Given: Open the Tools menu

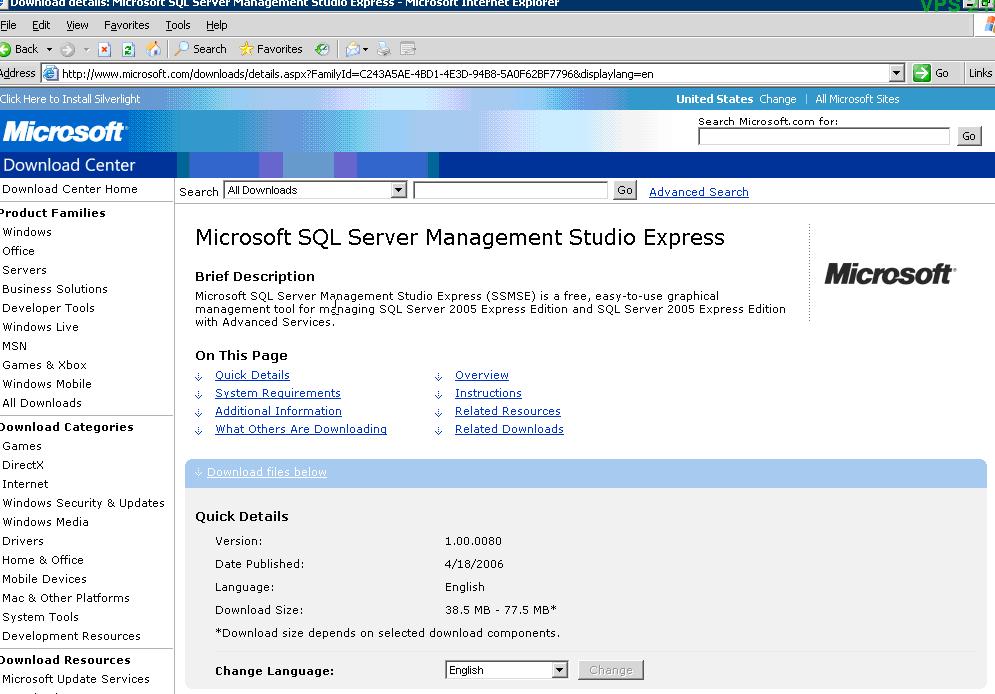Looking at the screenshot, I should click(178, 25).
